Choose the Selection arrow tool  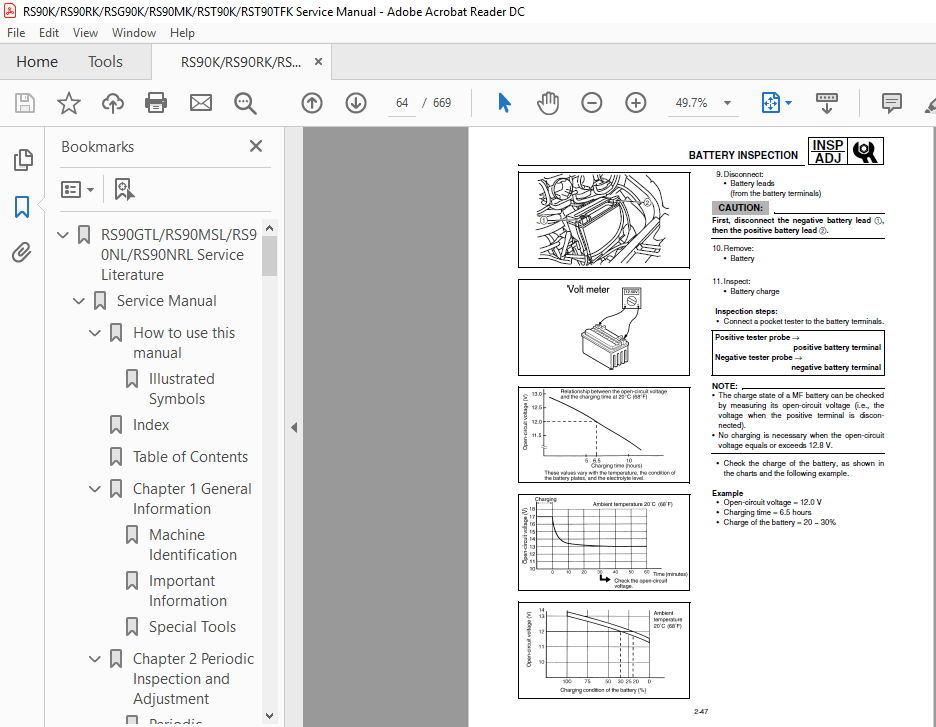point(504,103)
